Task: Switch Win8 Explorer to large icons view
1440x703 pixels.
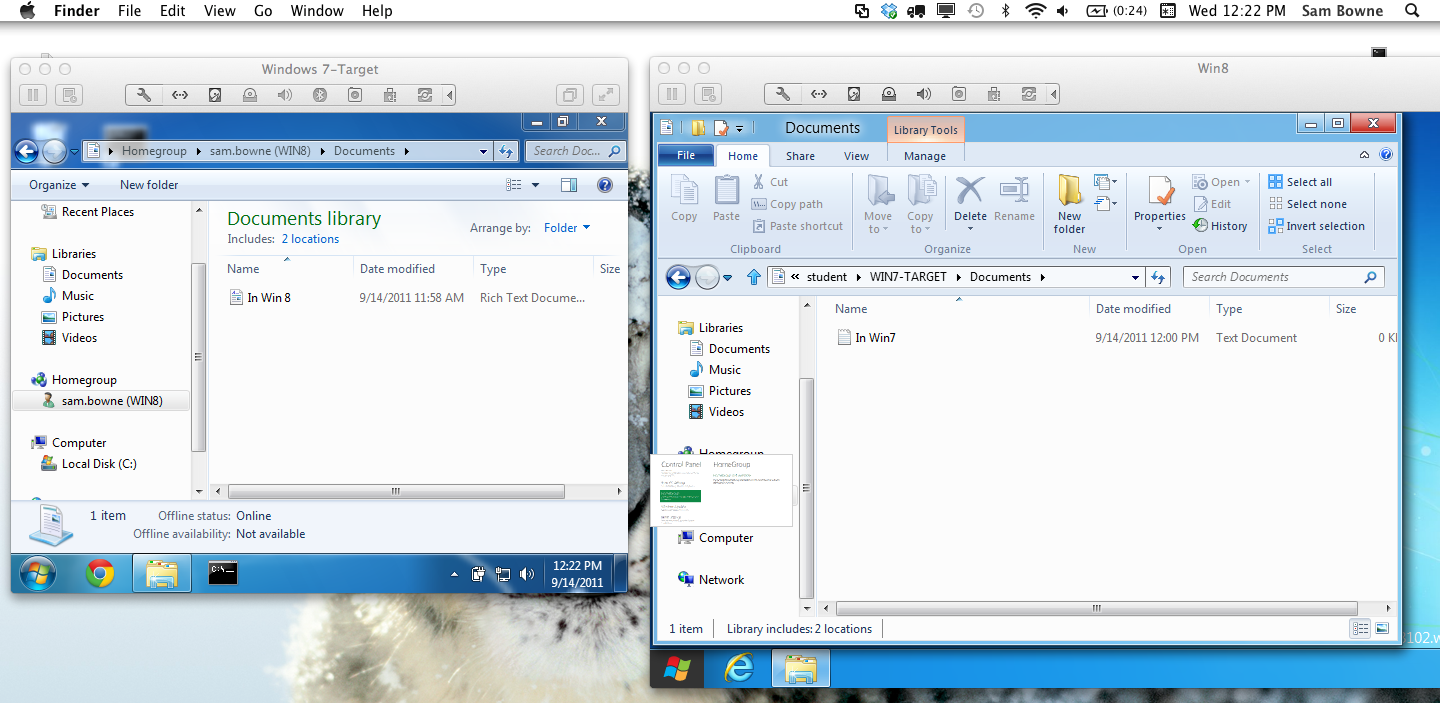Action: (1382, 628)
